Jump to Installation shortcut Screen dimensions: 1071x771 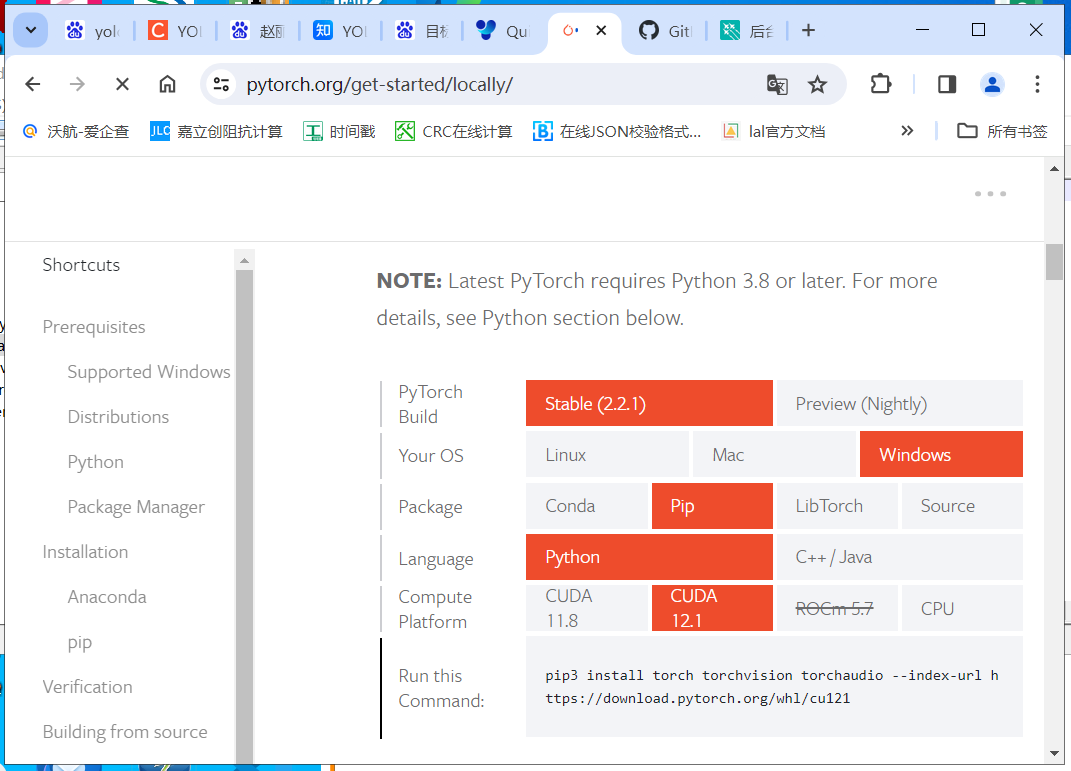[x=85, y=552]
